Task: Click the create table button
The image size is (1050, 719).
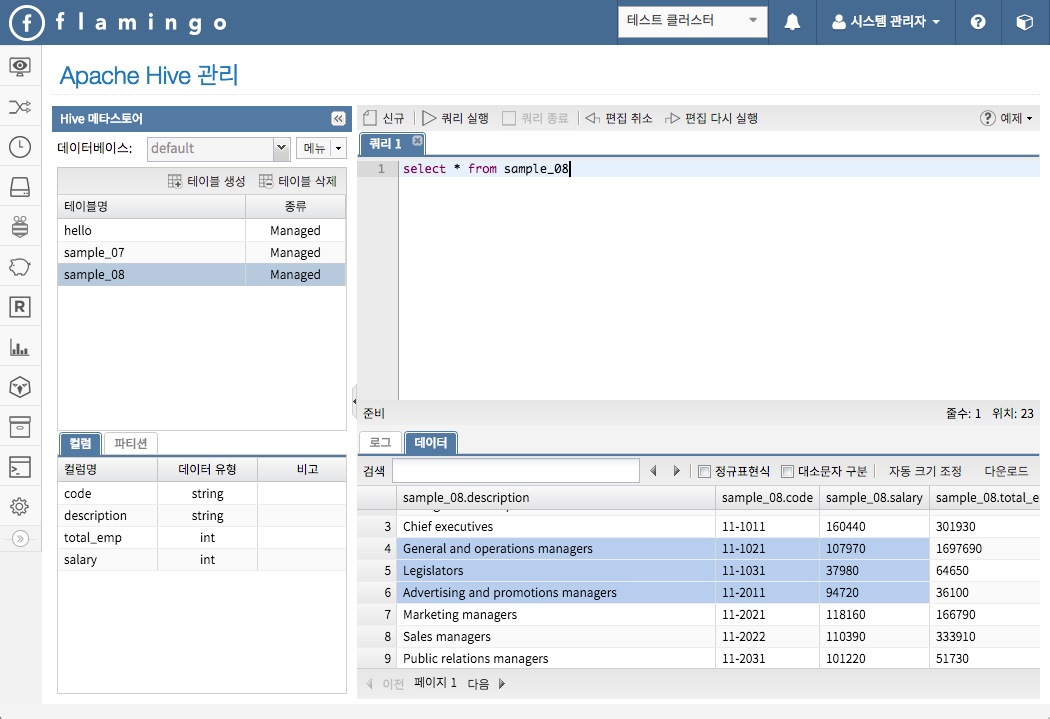Action: 206,181
